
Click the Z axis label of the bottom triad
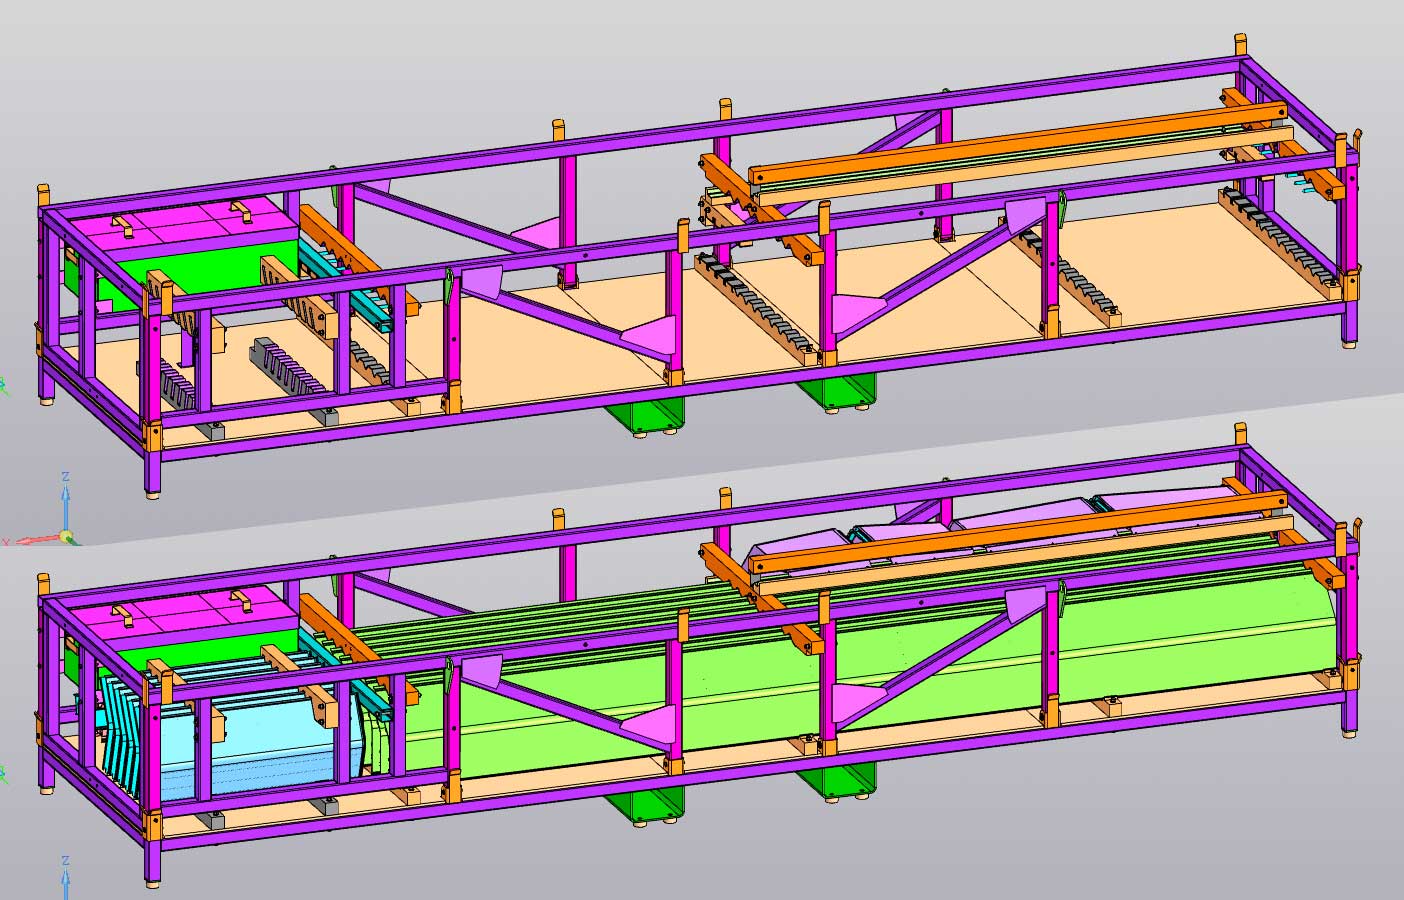tap(65, 859)
